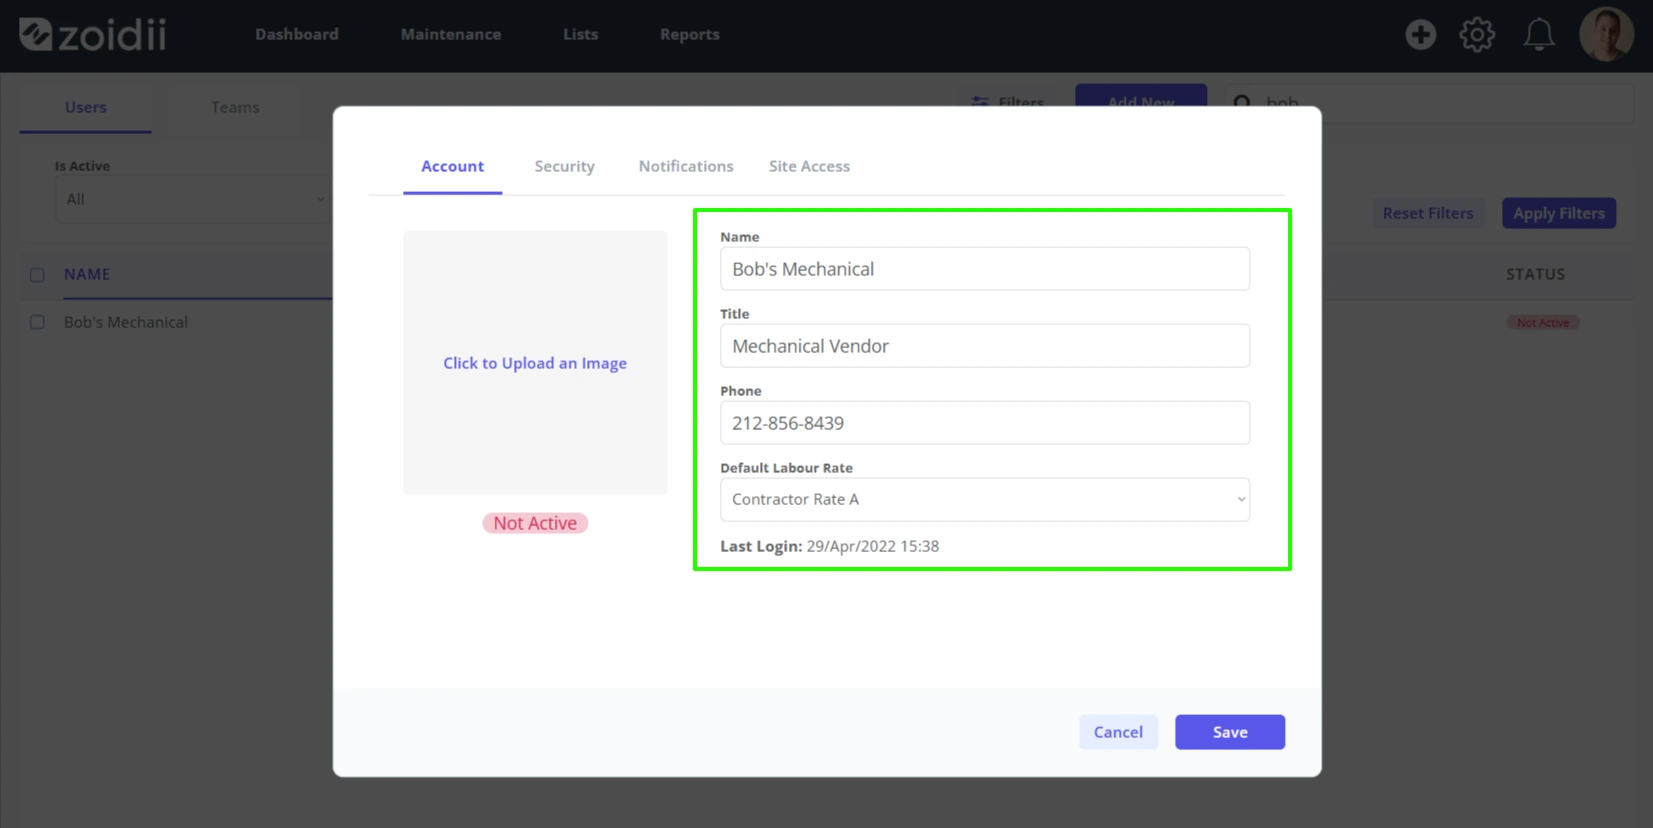This screenshot has height=828, width=1653.
Task: Switch to the Teams tab
Action: point(235,107)
